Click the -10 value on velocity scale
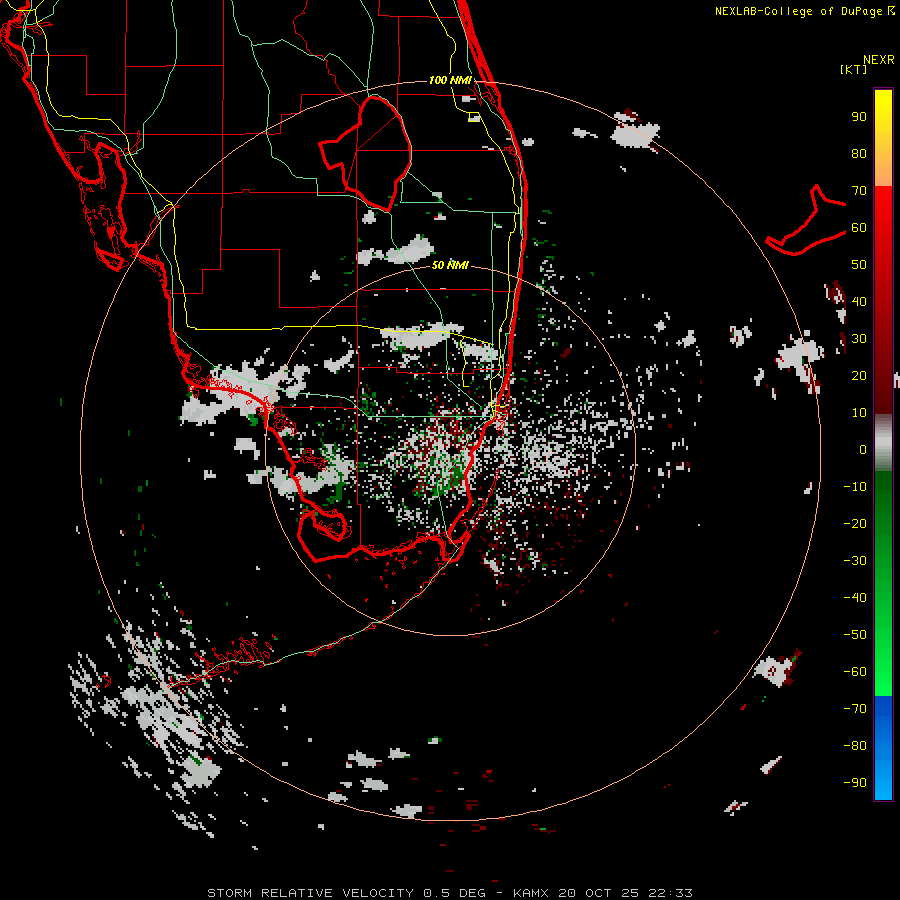900x900 pixels. click(855, 487)
